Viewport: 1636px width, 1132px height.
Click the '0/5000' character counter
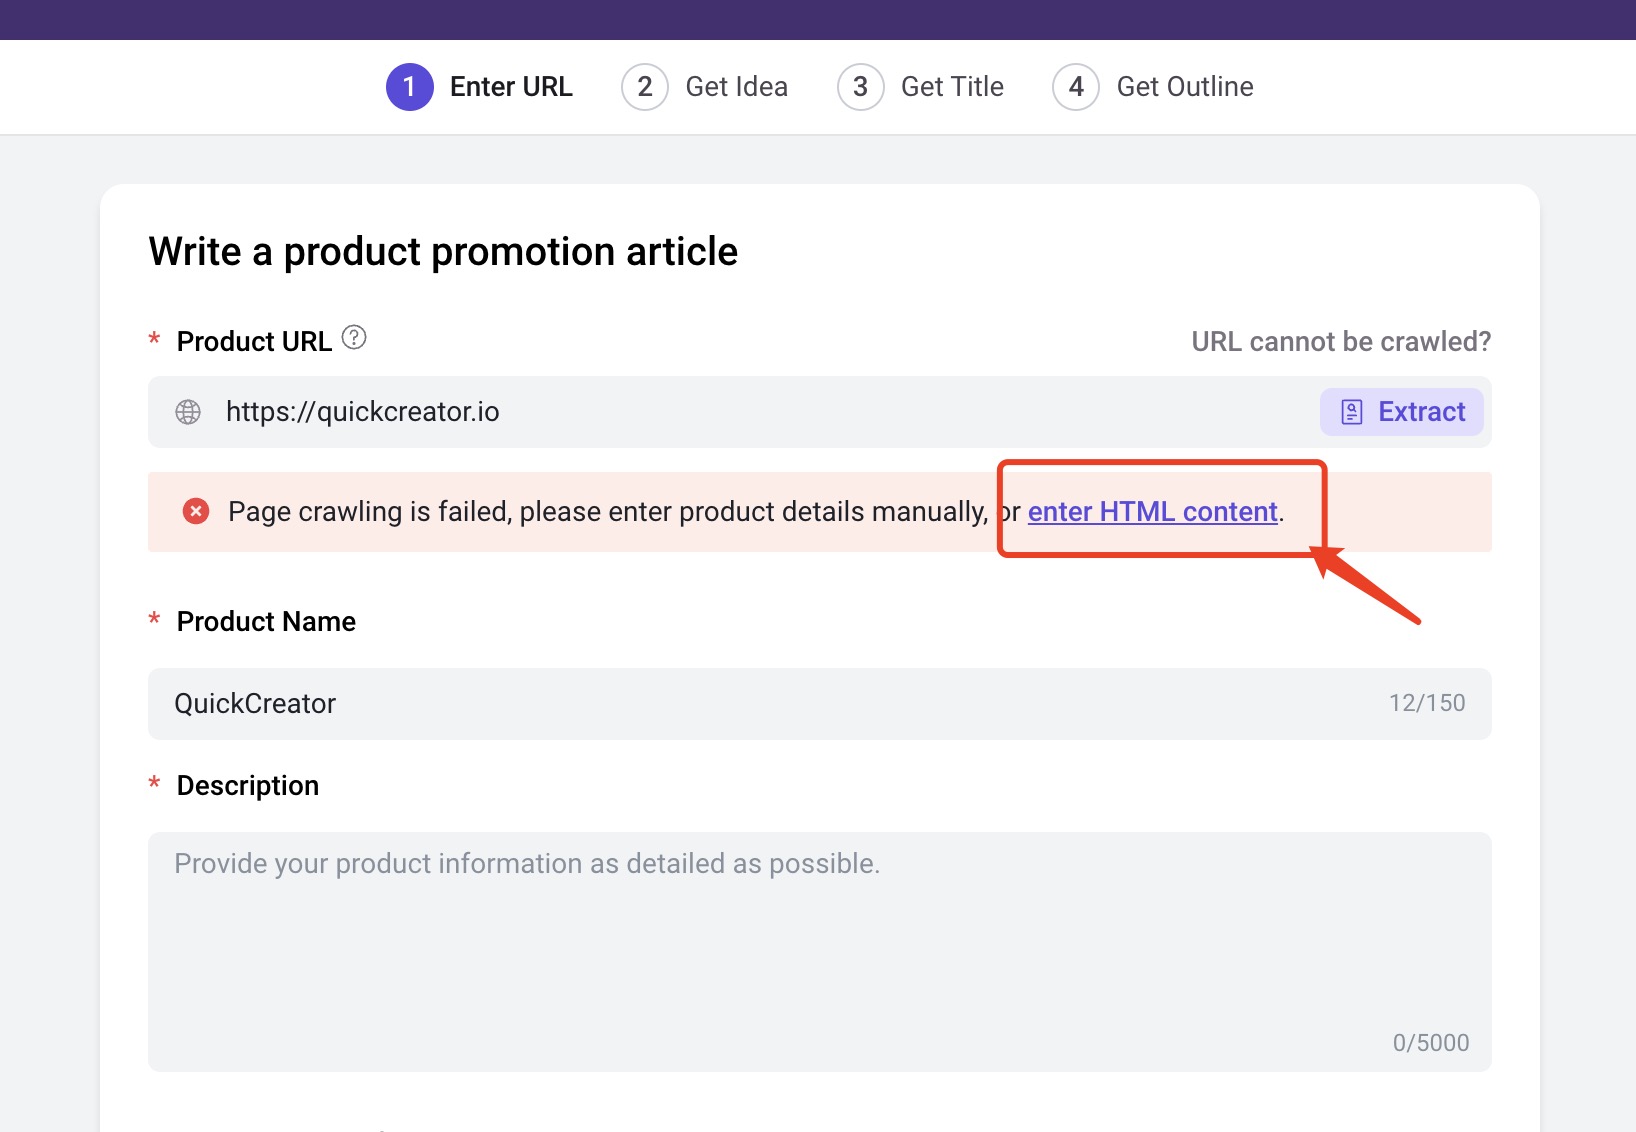[1431, 1043]
